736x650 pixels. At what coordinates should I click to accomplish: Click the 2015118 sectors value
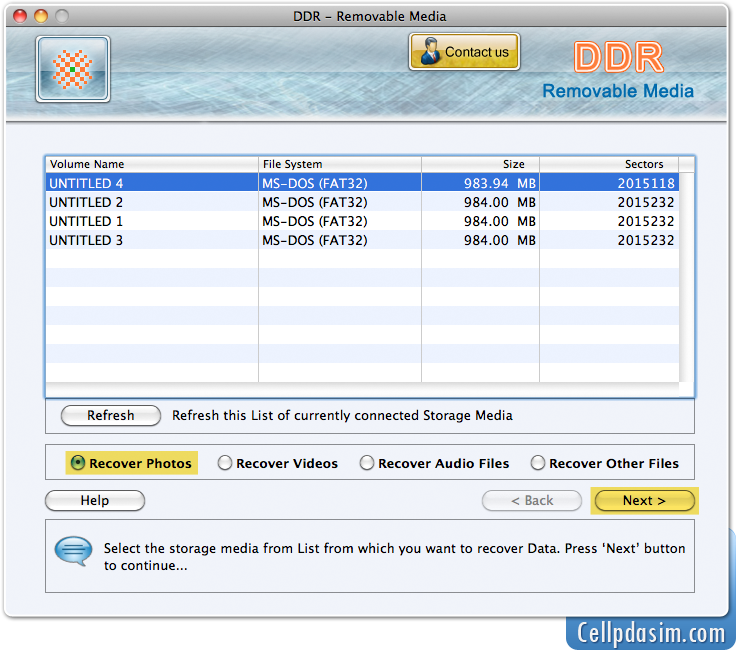click(x=646, y=183)
